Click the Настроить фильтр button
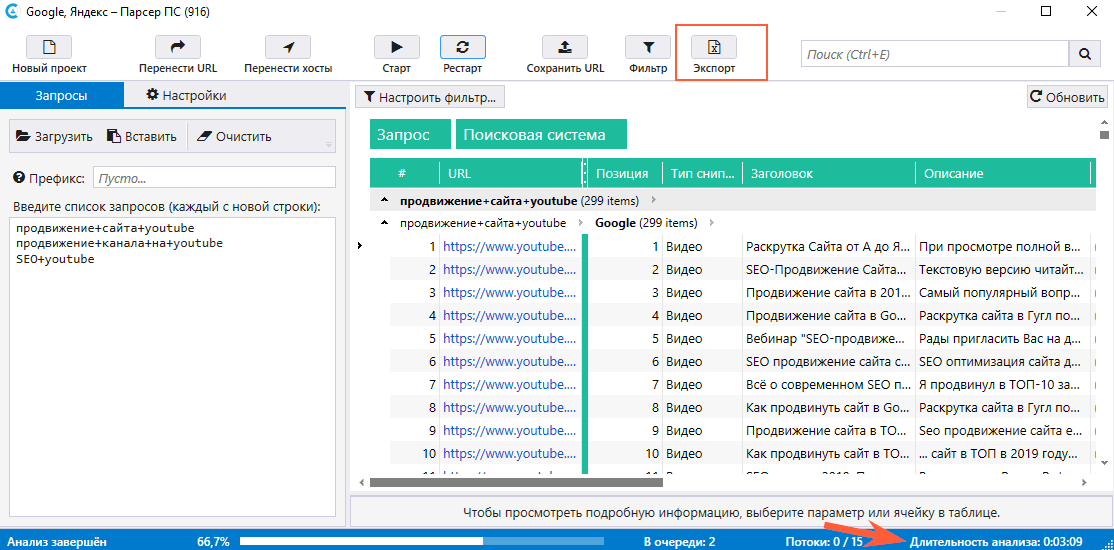Viewport: 1114px width, 550px height. click(x=430, y=97)
